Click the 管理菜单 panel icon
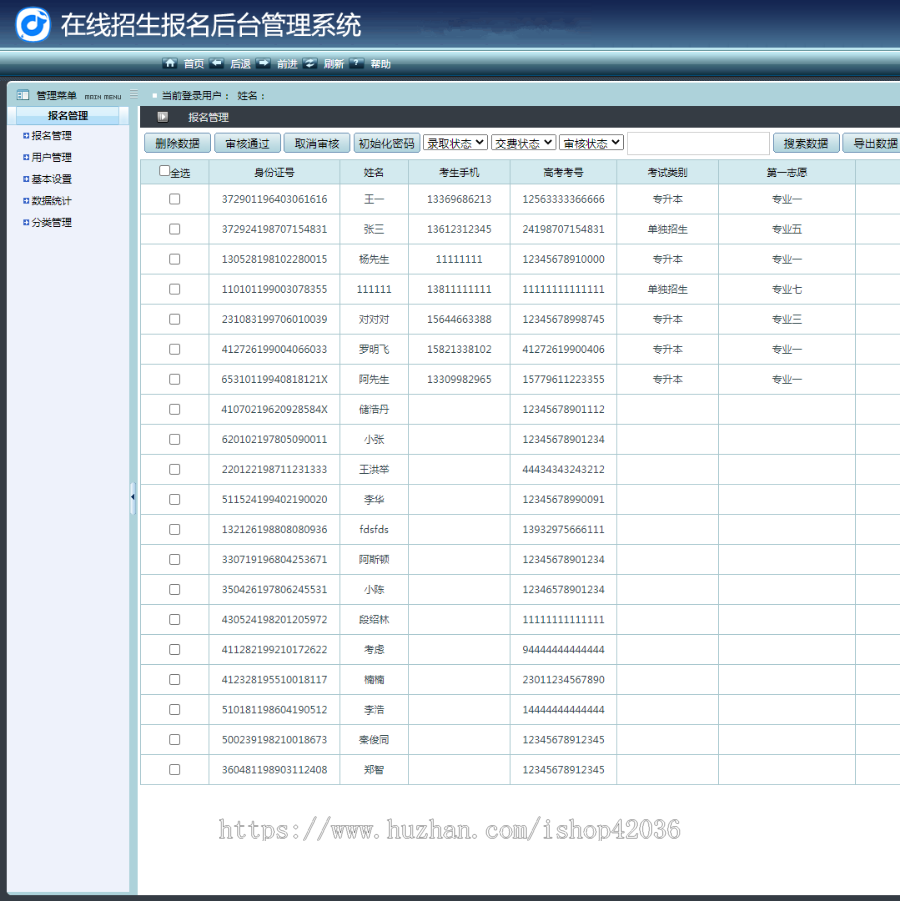The image size is (900, 901). tap(23, 95)
